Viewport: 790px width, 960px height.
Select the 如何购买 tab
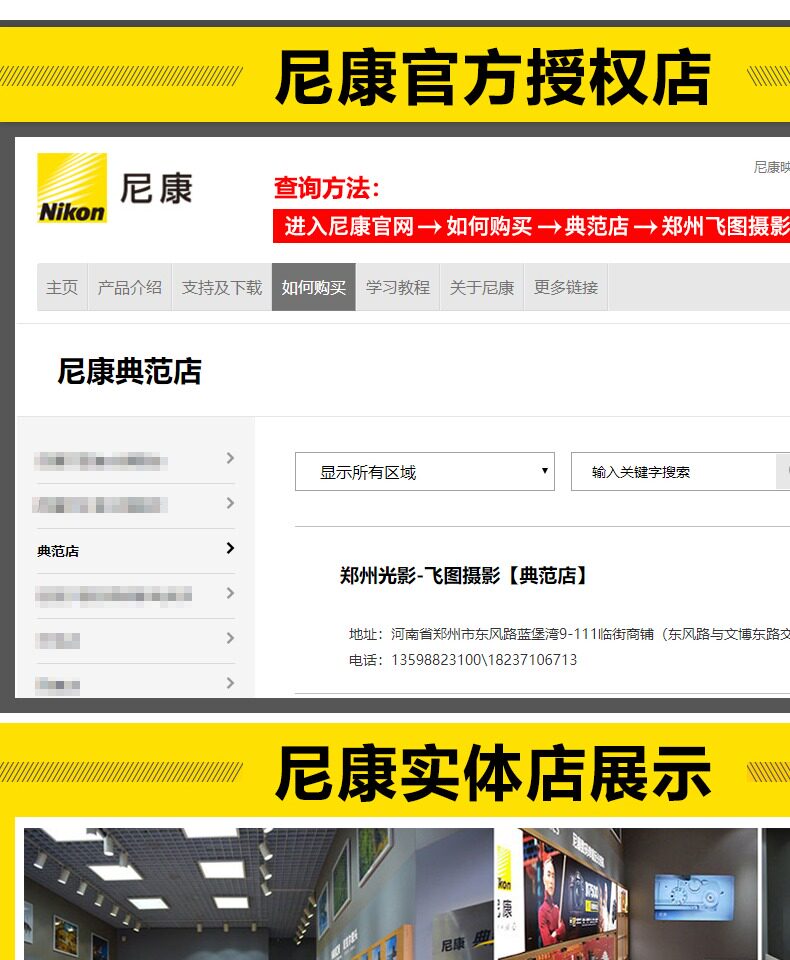pos(314,287)
